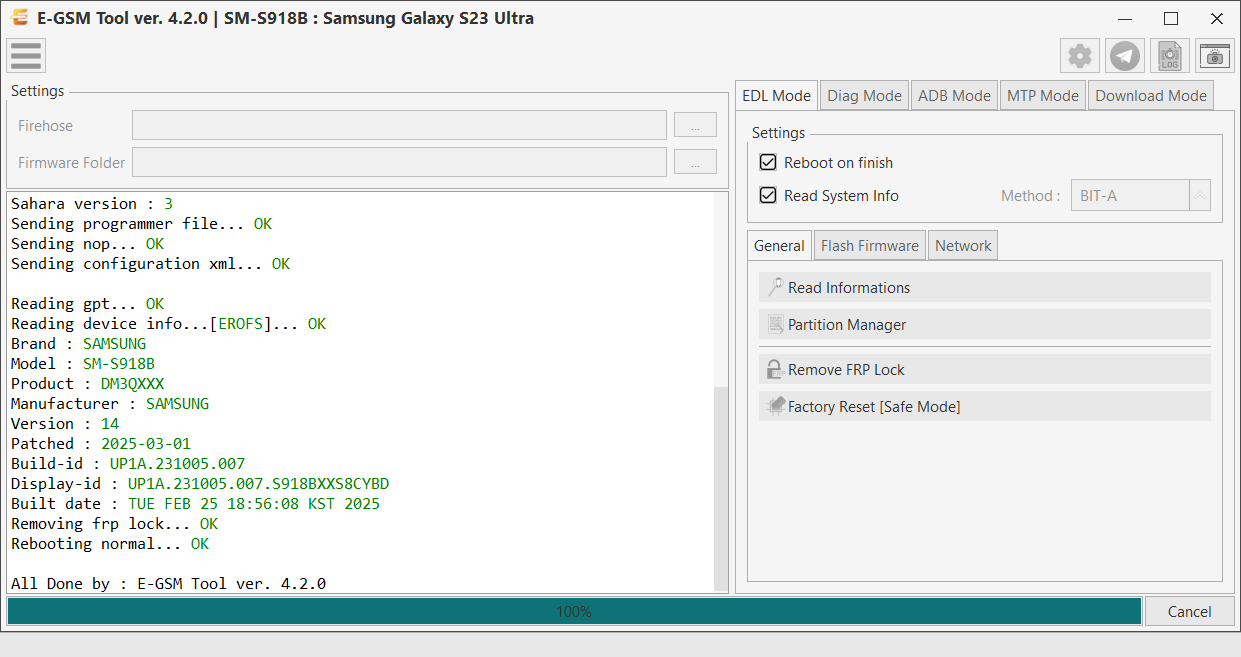Browse for Firmware Folder button
Image resolution: width=1241 pixels, height=657 pixels.
pyautogui.click(x=695, y=162)
